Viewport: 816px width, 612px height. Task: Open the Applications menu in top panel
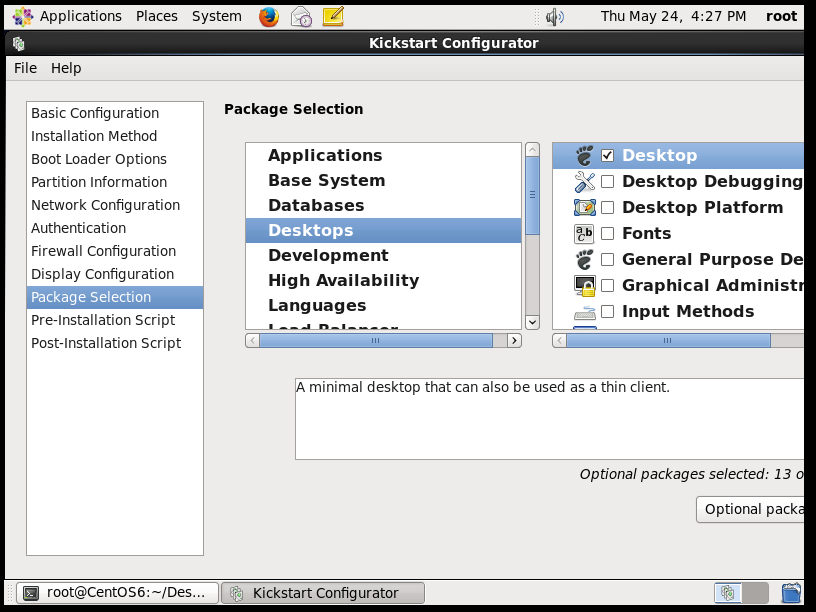[81, 16]
